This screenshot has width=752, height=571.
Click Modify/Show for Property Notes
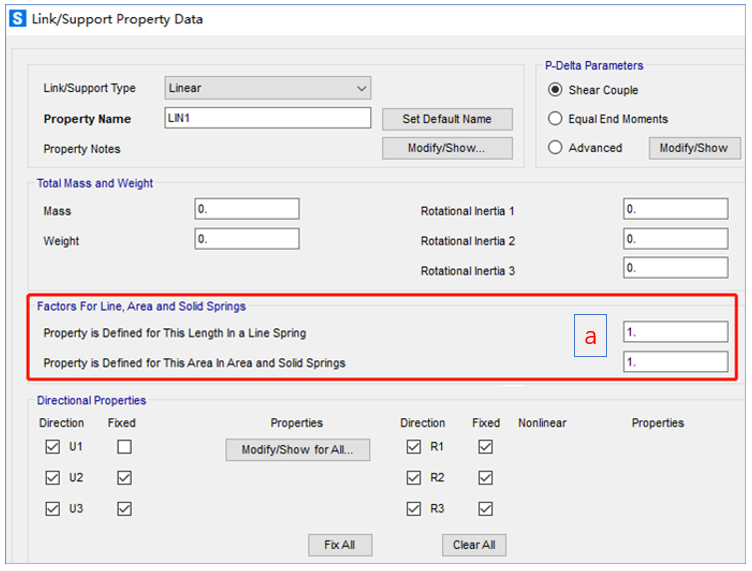point(446,148)
